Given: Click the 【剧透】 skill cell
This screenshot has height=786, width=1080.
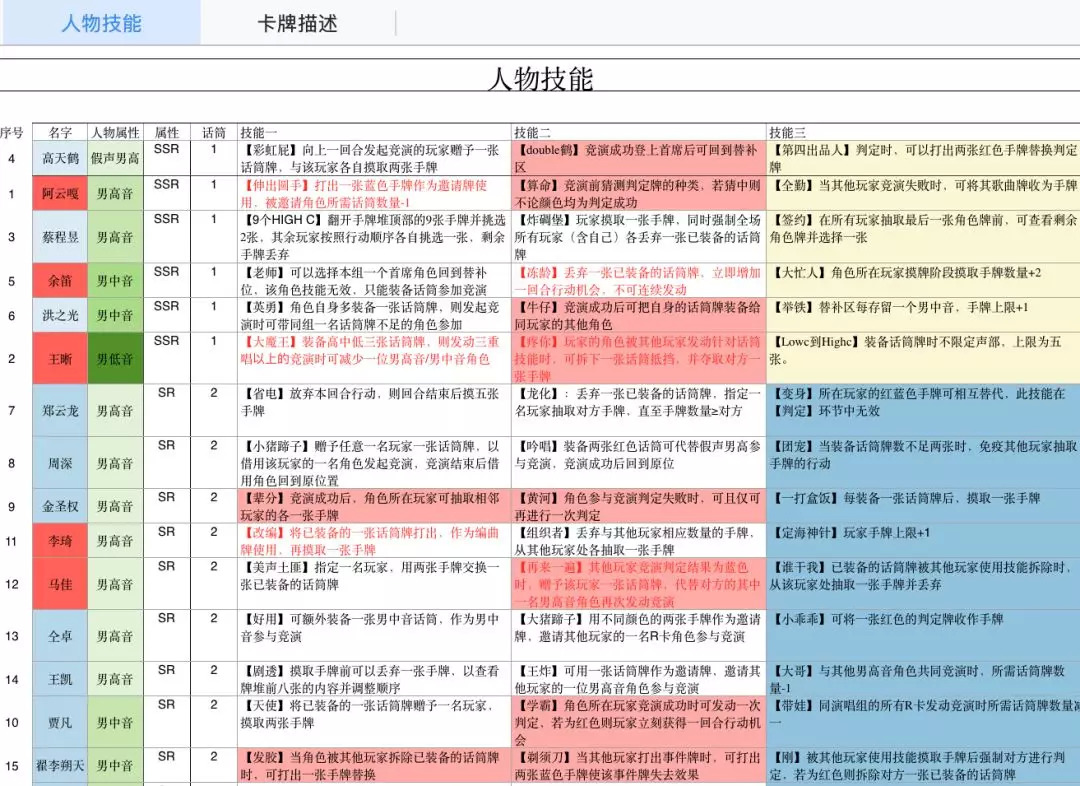Looking at the screenshot, I should pos(374,679).
